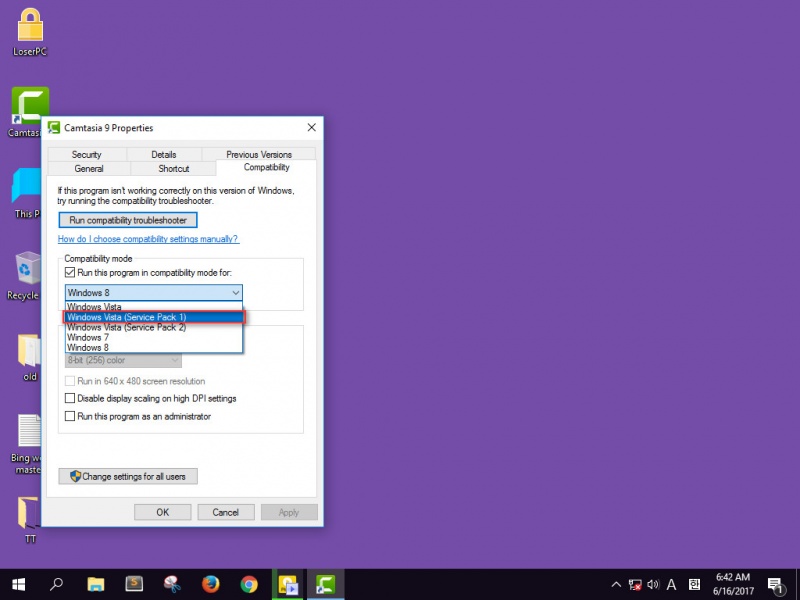
Task: Click the Camtasia icon in Properties title bar
Action: pyautogui.click(x=54, y=128)
